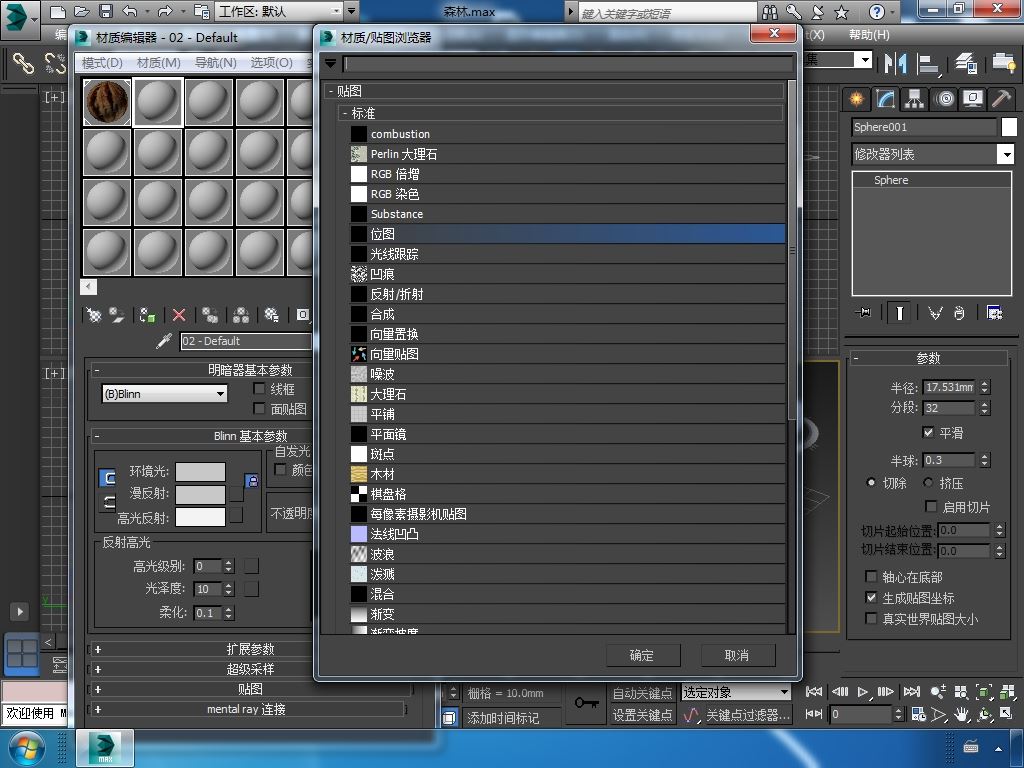The width and height of the screenshot is (1024, 768).
Task: Click the save file icon in title bar
Action: (106, 12)
